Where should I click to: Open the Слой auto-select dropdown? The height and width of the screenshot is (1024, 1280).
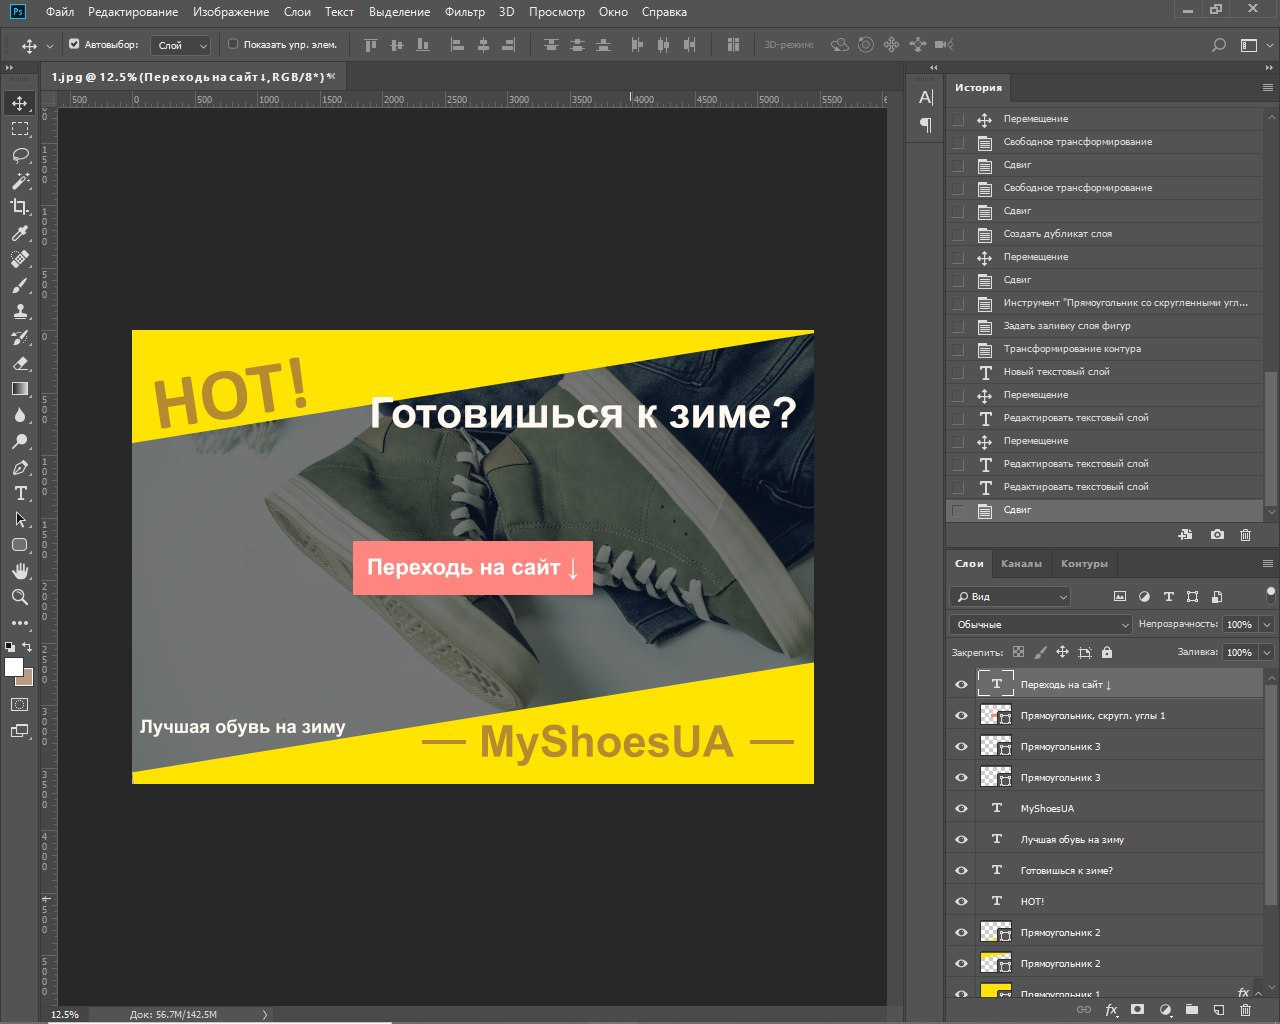(x=181, y=45)
